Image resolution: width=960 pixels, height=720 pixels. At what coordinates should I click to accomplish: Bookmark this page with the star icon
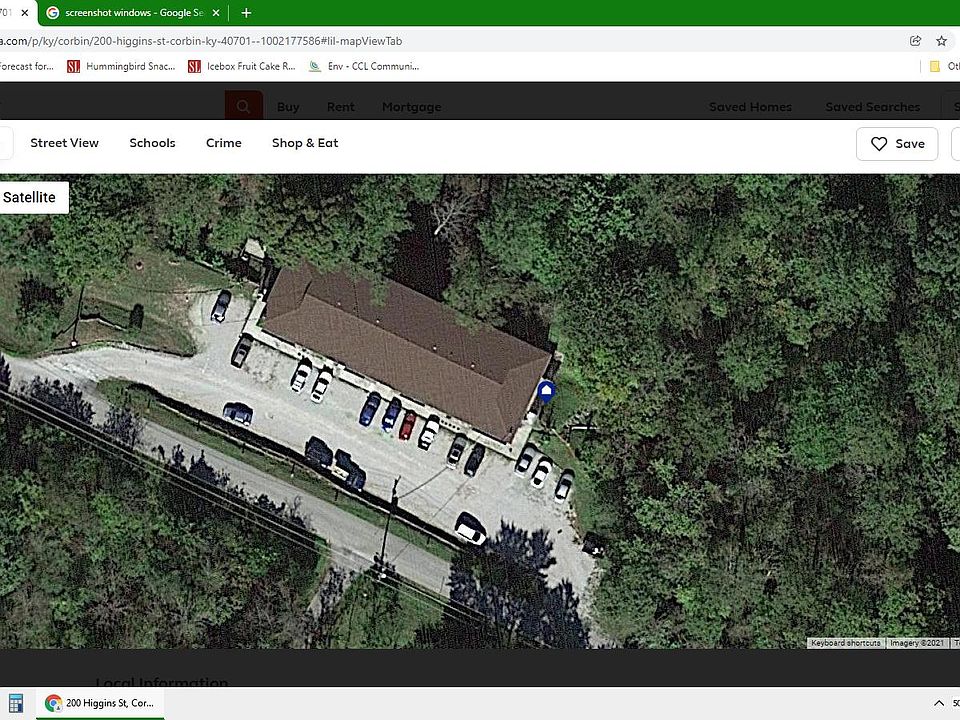942,41
